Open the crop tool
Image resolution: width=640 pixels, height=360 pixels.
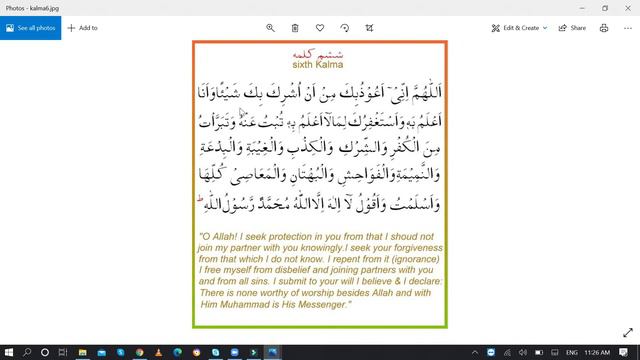369,28
